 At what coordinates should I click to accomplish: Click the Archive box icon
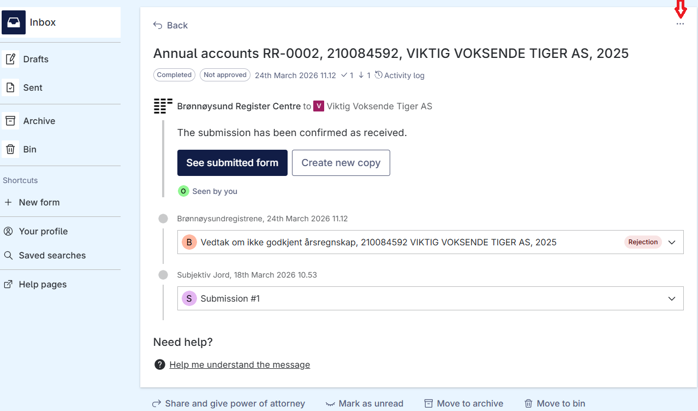pos(10,121)
